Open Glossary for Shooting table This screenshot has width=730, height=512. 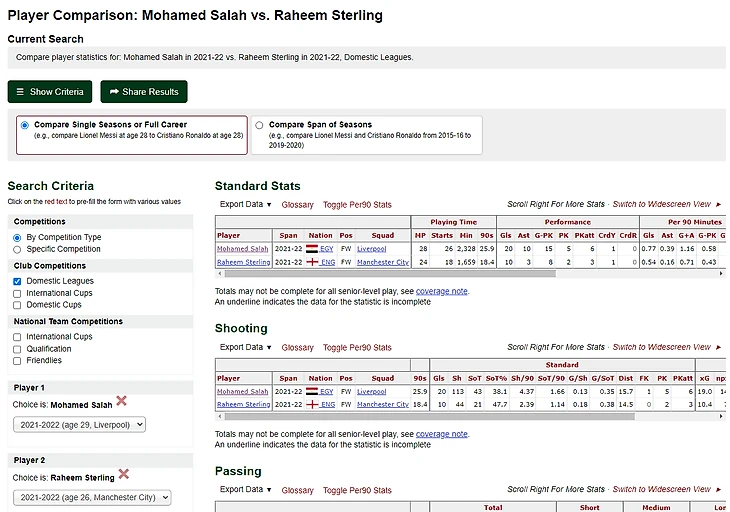[x=297, y=348]
